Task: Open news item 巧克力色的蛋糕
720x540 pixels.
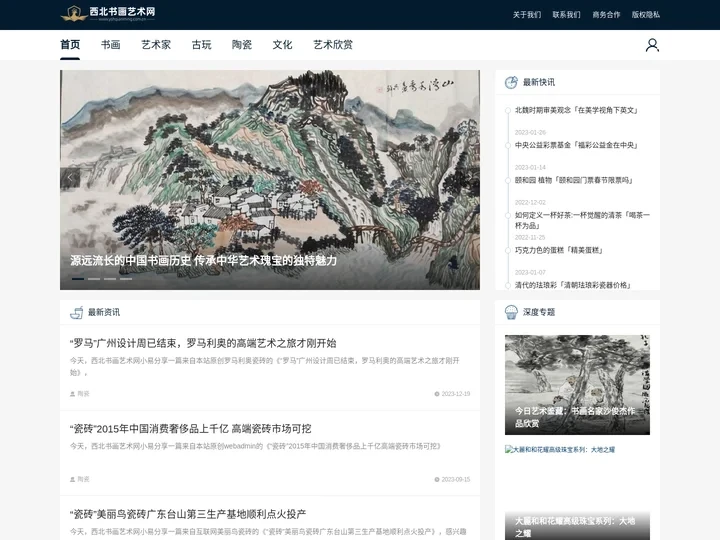Action: coord(559,250)
